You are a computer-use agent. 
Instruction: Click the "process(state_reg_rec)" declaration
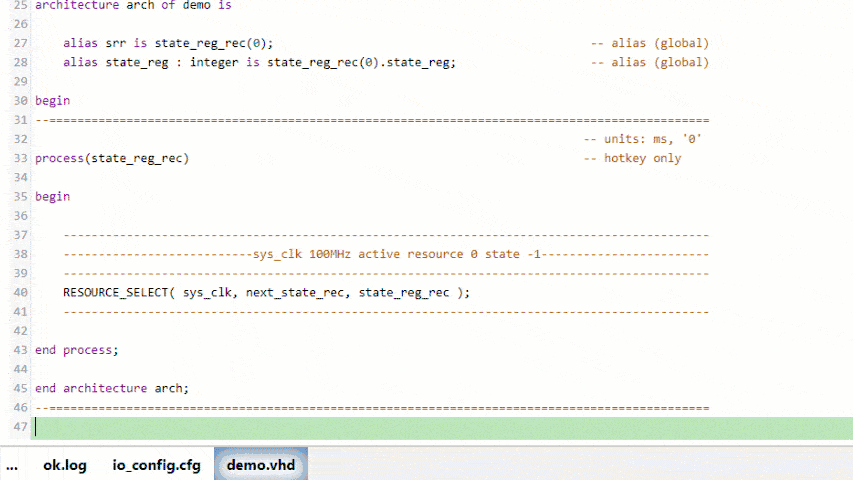coord(111,158)
